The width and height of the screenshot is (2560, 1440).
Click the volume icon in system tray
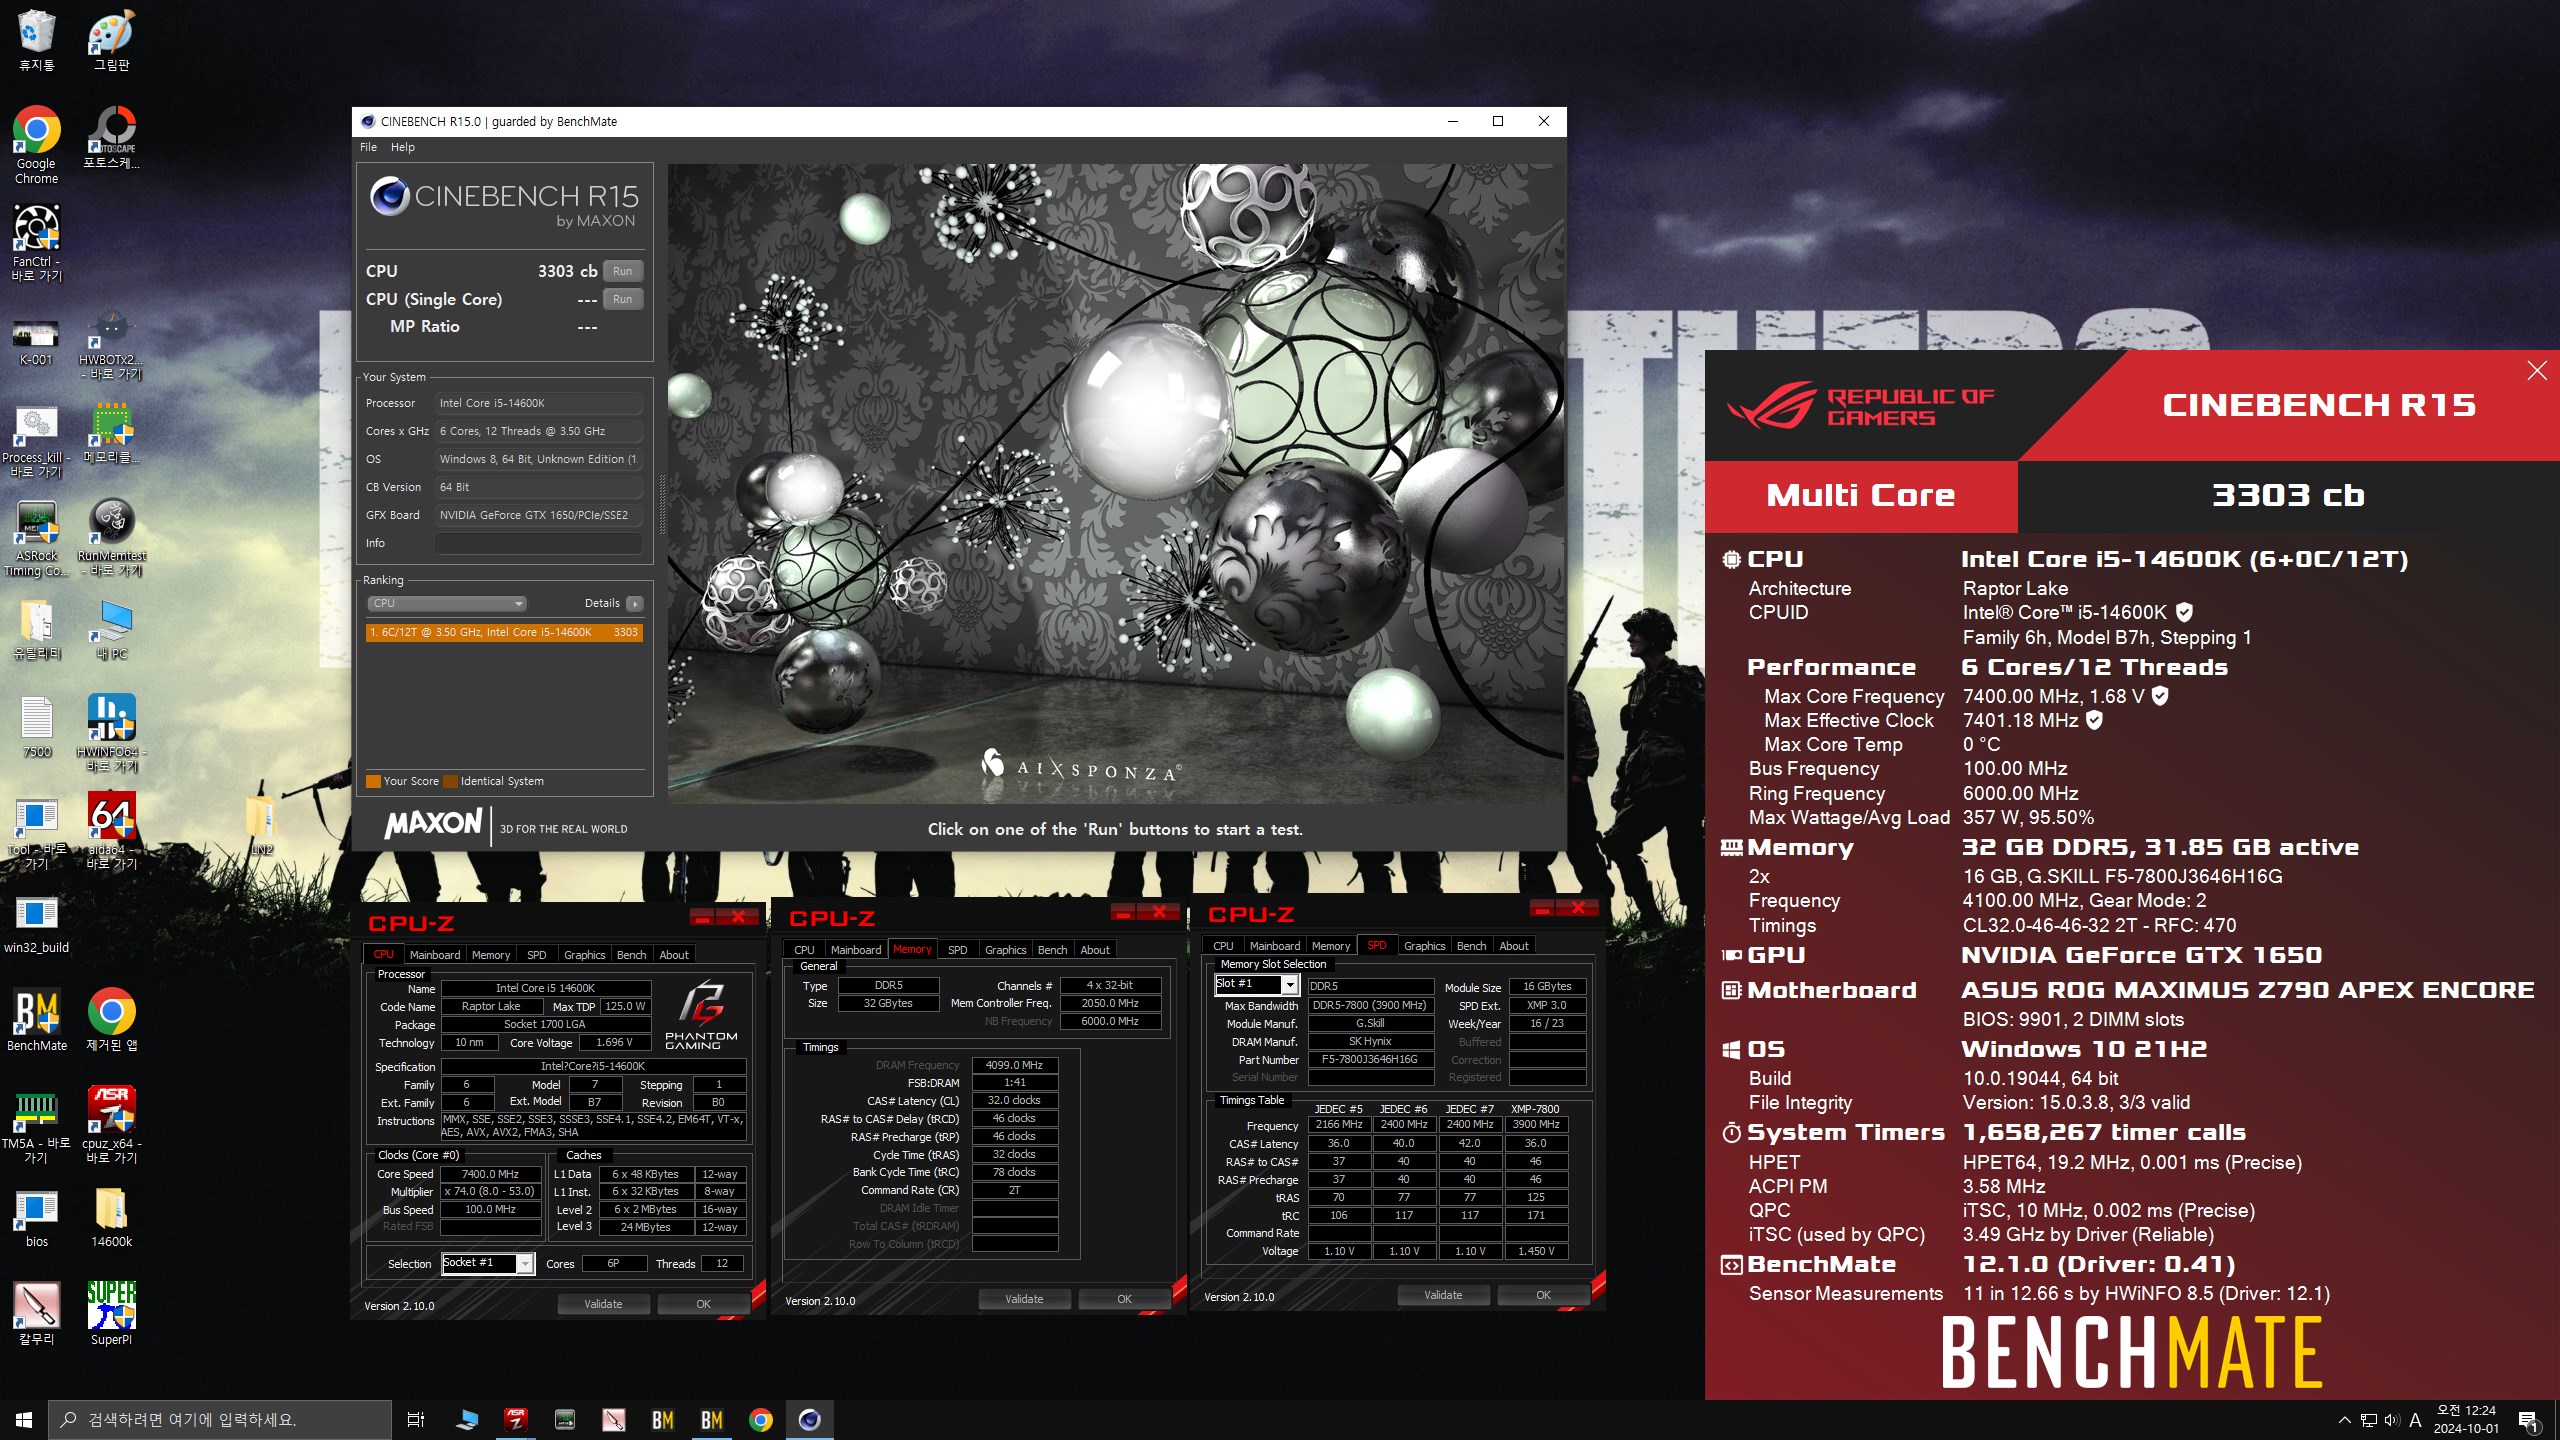(2391, 1419)
